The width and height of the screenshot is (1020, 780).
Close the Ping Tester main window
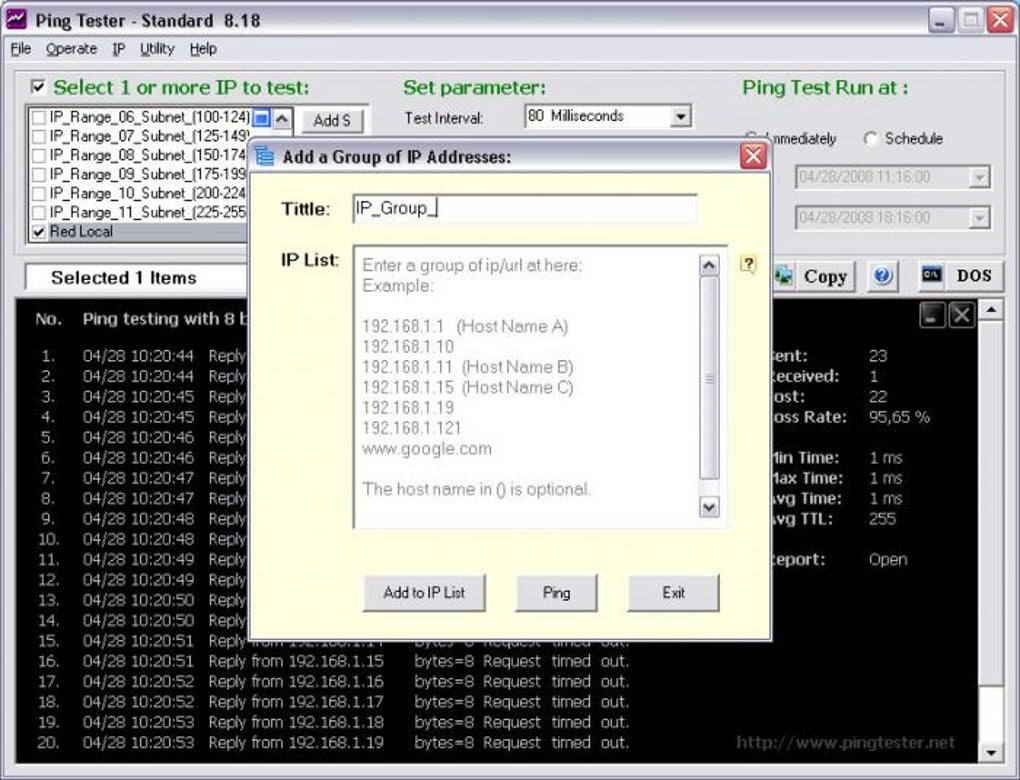coord(1000,20)
